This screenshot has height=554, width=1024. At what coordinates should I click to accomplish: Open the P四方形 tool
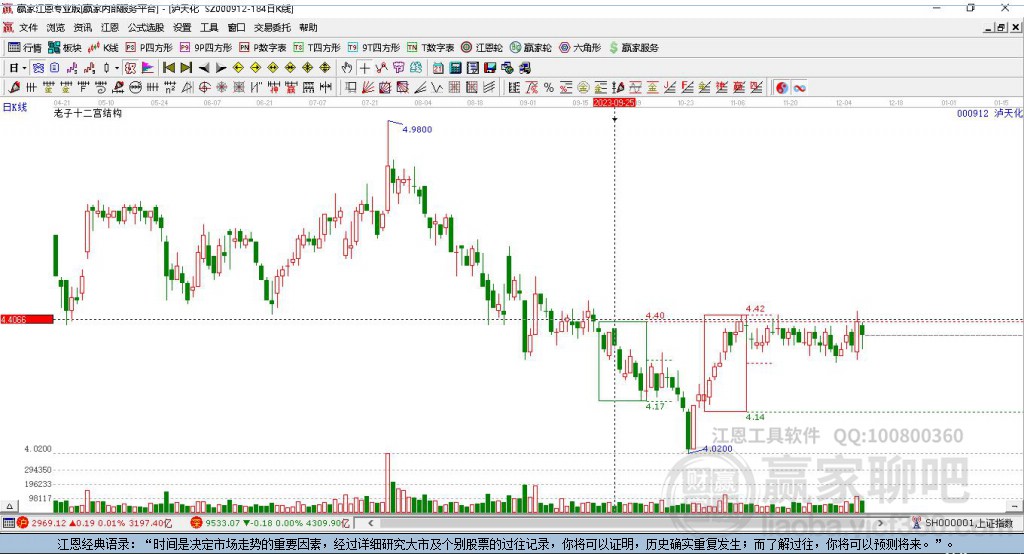coord(149,48)
